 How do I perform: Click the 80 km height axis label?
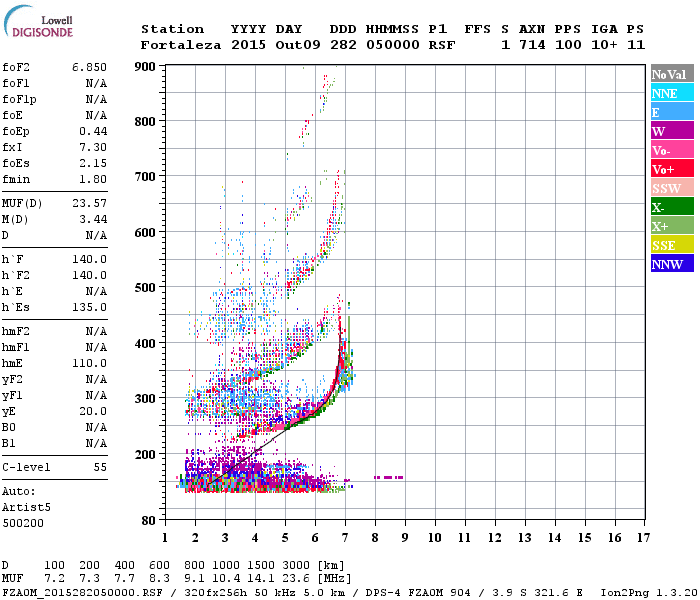(x=148, y=520)
